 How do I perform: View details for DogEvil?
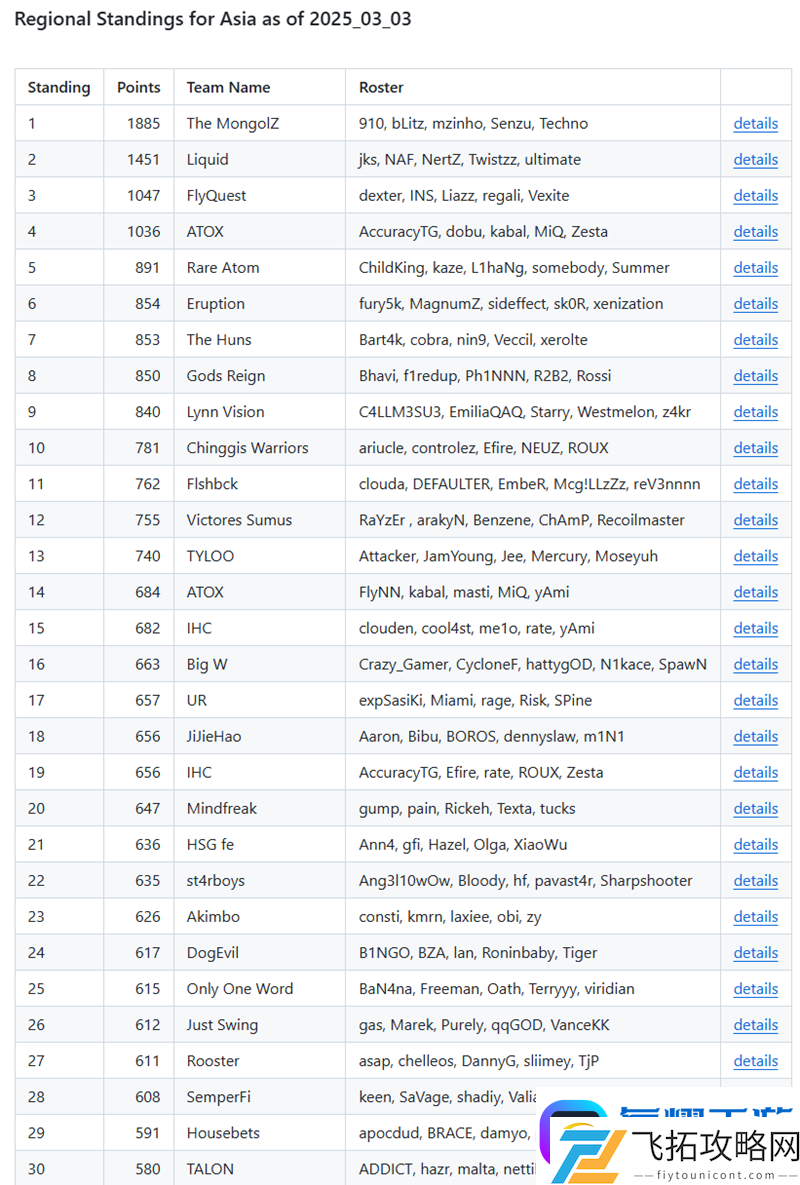755,953
